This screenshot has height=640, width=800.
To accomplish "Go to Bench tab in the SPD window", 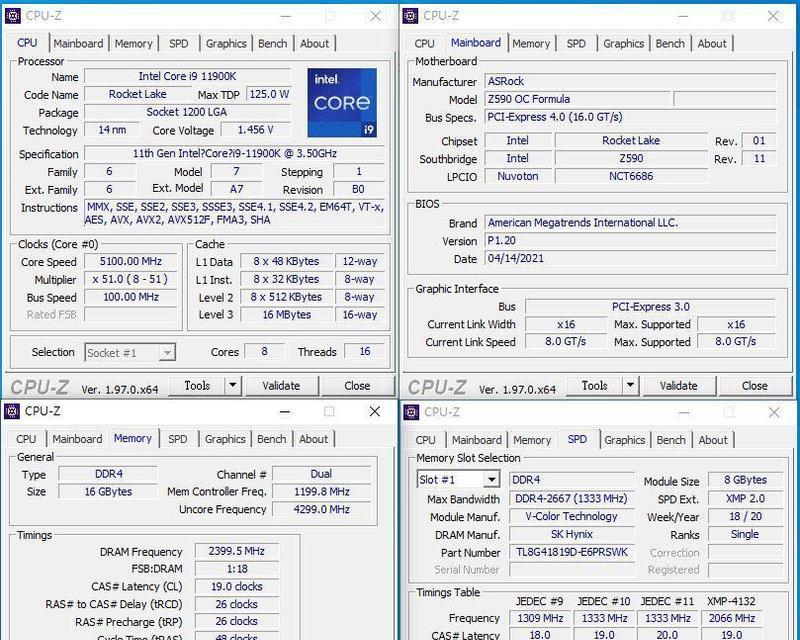I will [x=671, y=440].
